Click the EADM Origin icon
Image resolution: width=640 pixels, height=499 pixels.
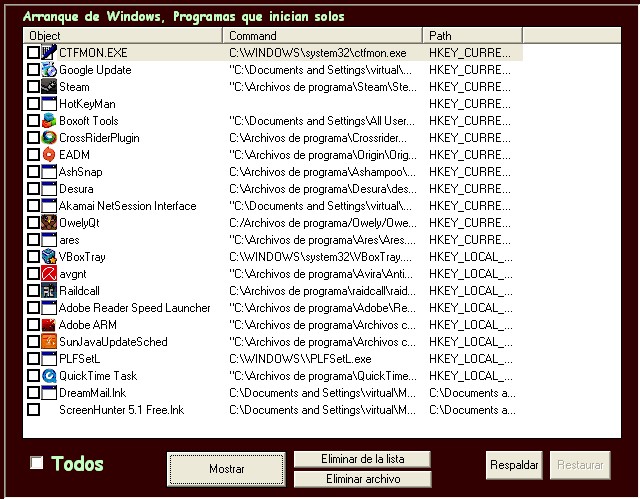[49, 155]
